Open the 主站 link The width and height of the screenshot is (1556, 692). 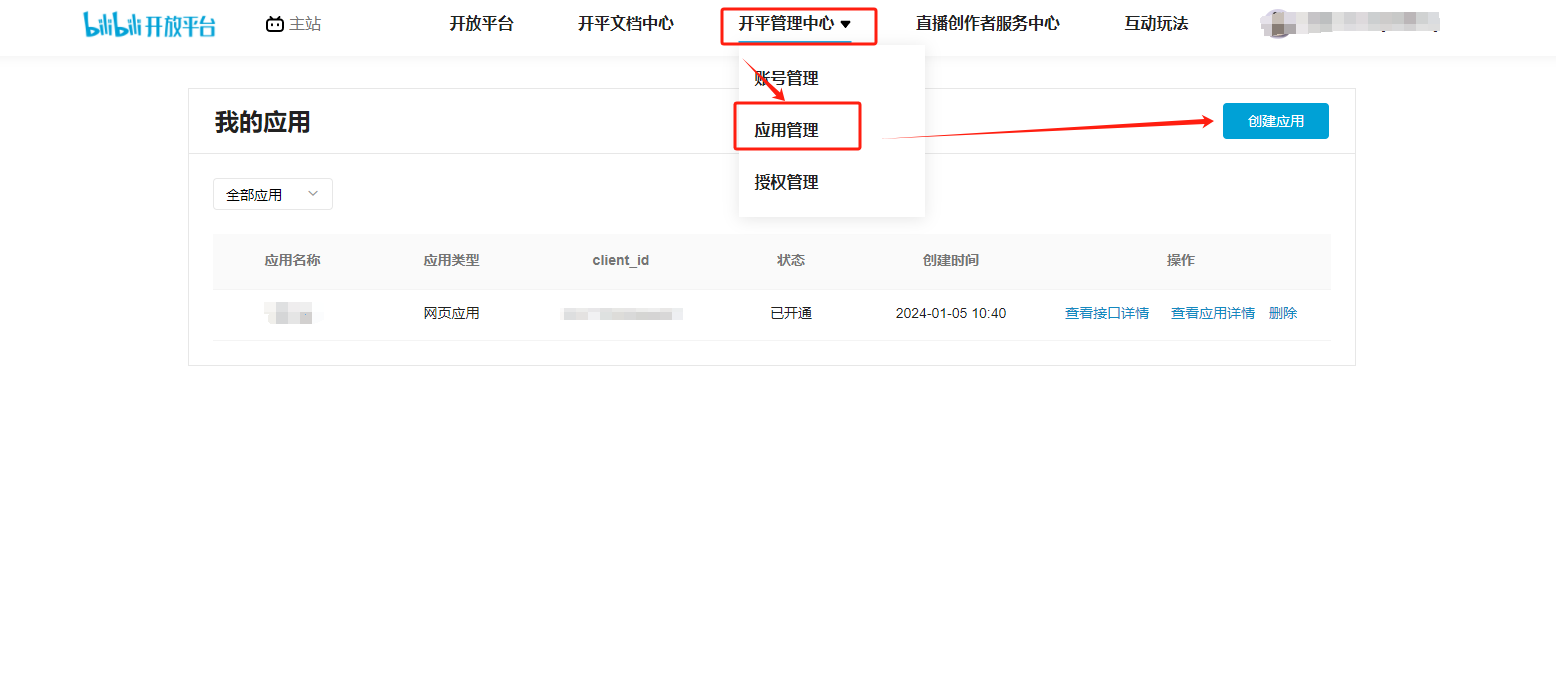(x=305, y=24)
